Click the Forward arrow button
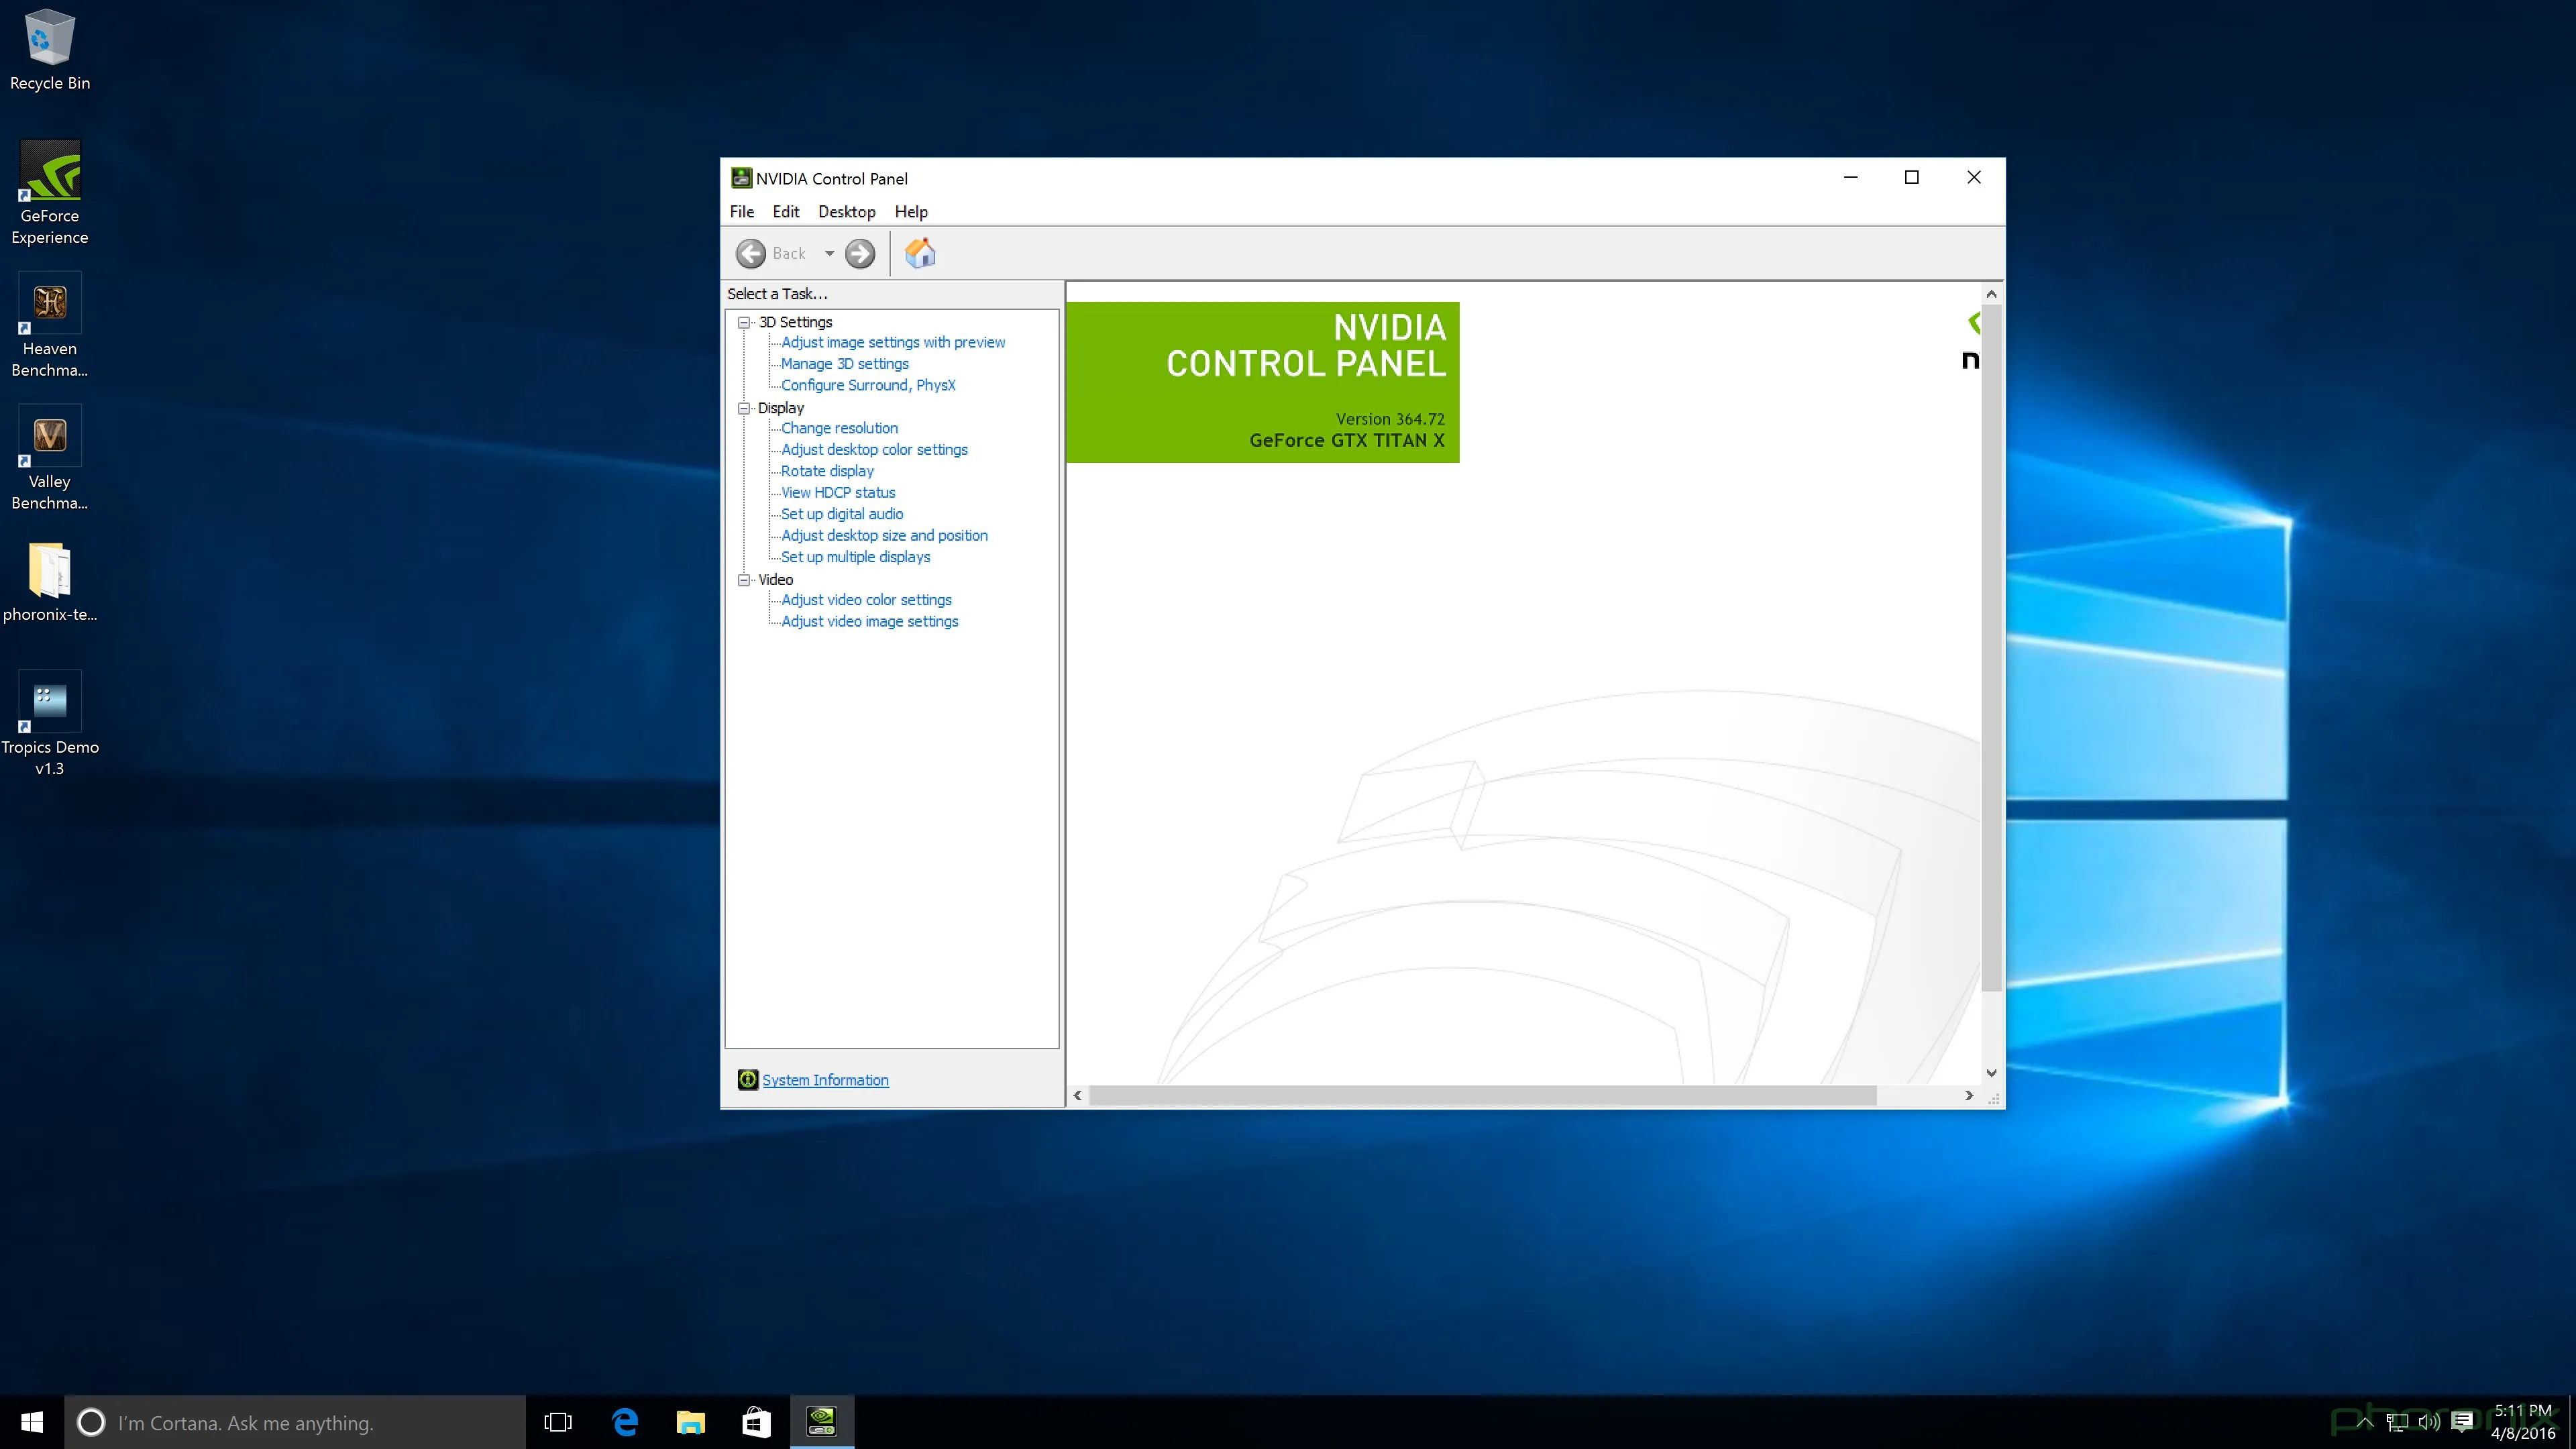This screenshot has height=1449, width=2576. point(860,253)
